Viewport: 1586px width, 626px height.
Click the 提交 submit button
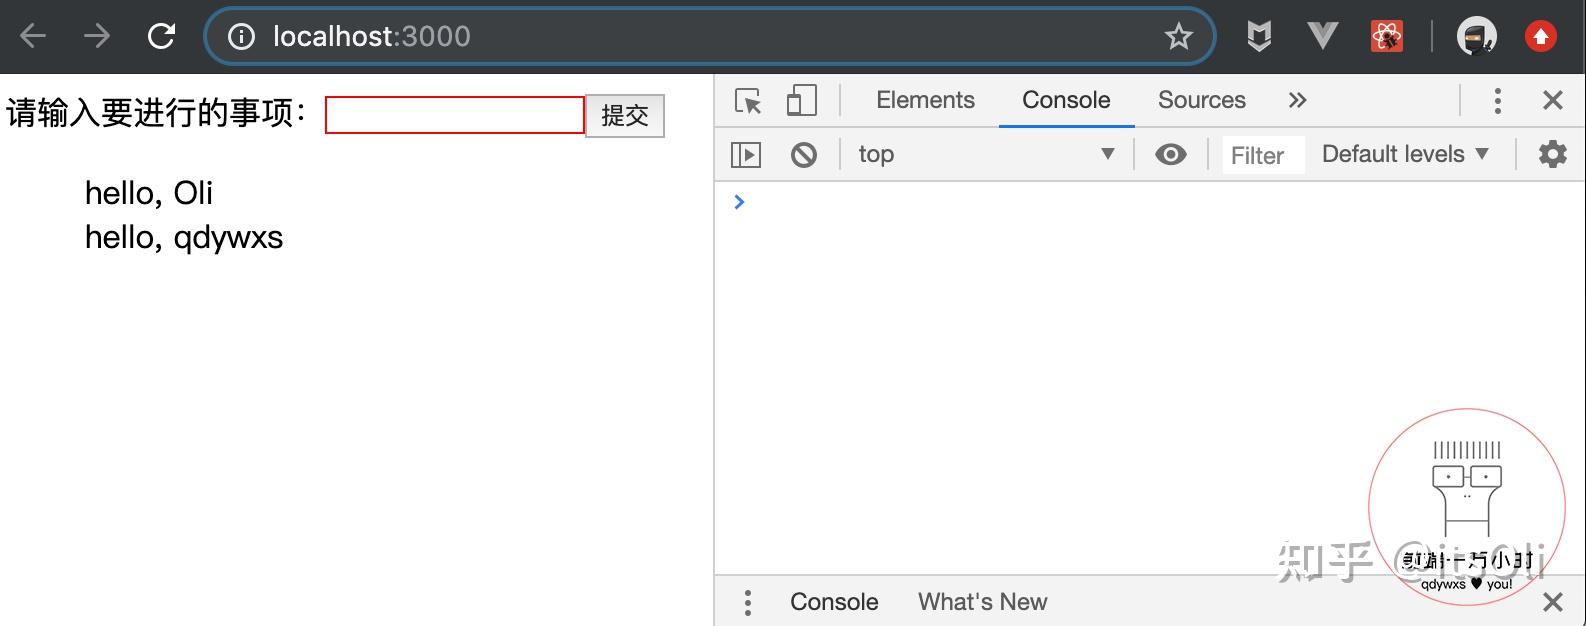(x=624, y=116)
